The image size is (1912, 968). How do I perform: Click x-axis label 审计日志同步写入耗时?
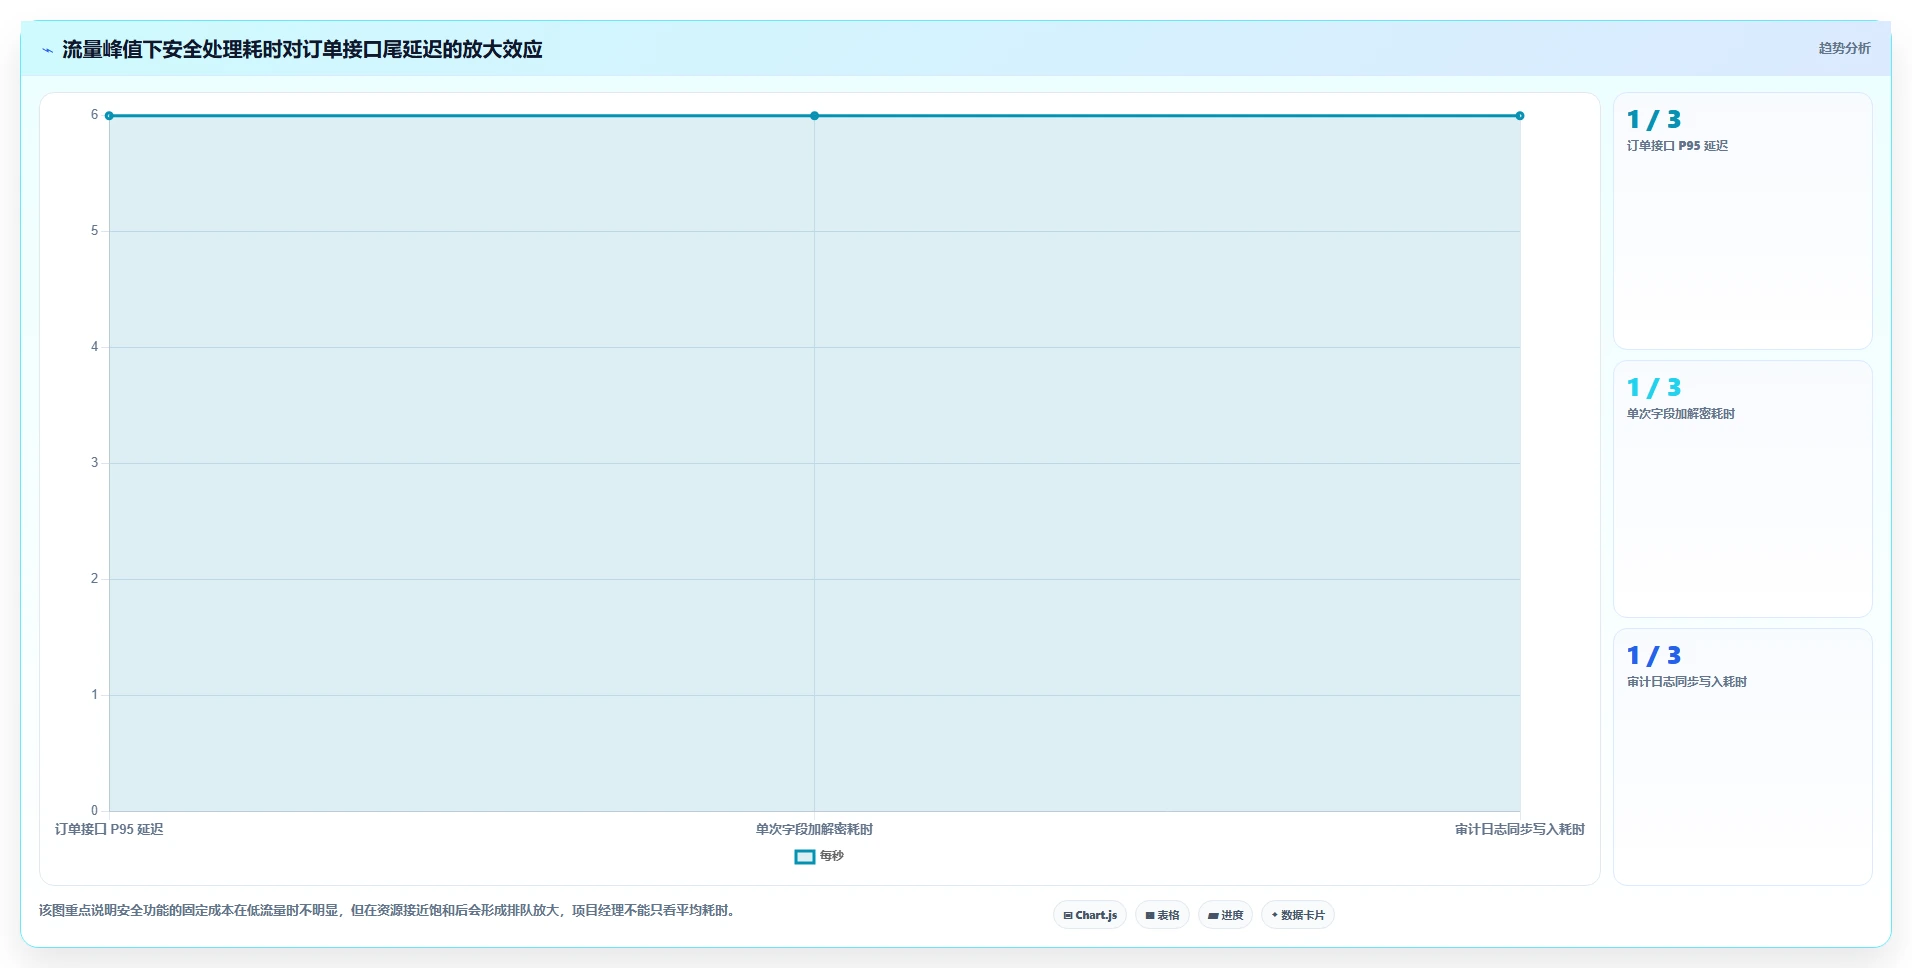[1520, 829]
